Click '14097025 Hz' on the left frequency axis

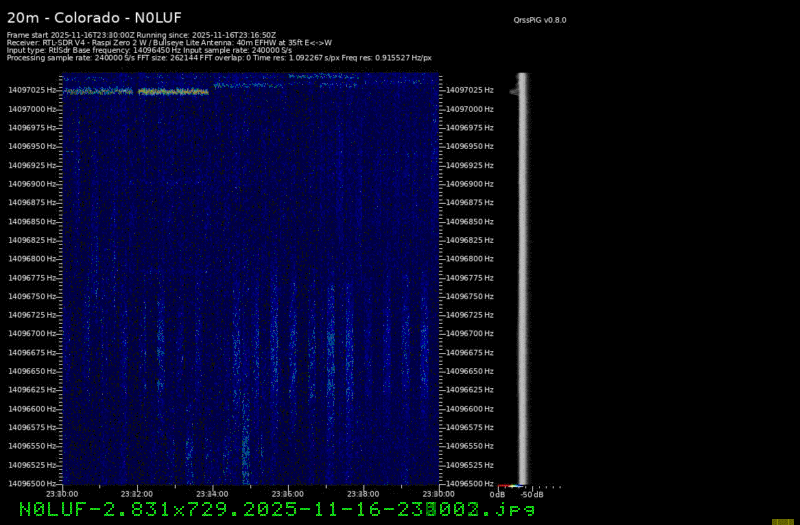pyautogui.click(x=32, y=90)
